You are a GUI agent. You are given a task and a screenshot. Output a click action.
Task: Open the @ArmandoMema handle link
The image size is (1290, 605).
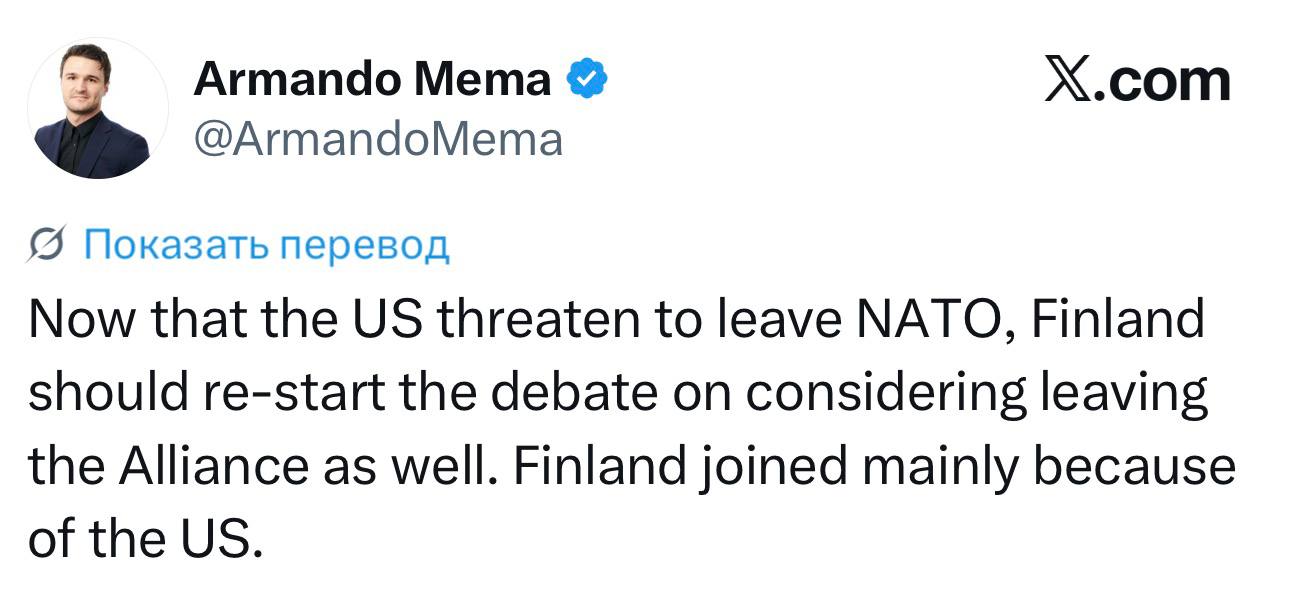[x=378, y=140]
